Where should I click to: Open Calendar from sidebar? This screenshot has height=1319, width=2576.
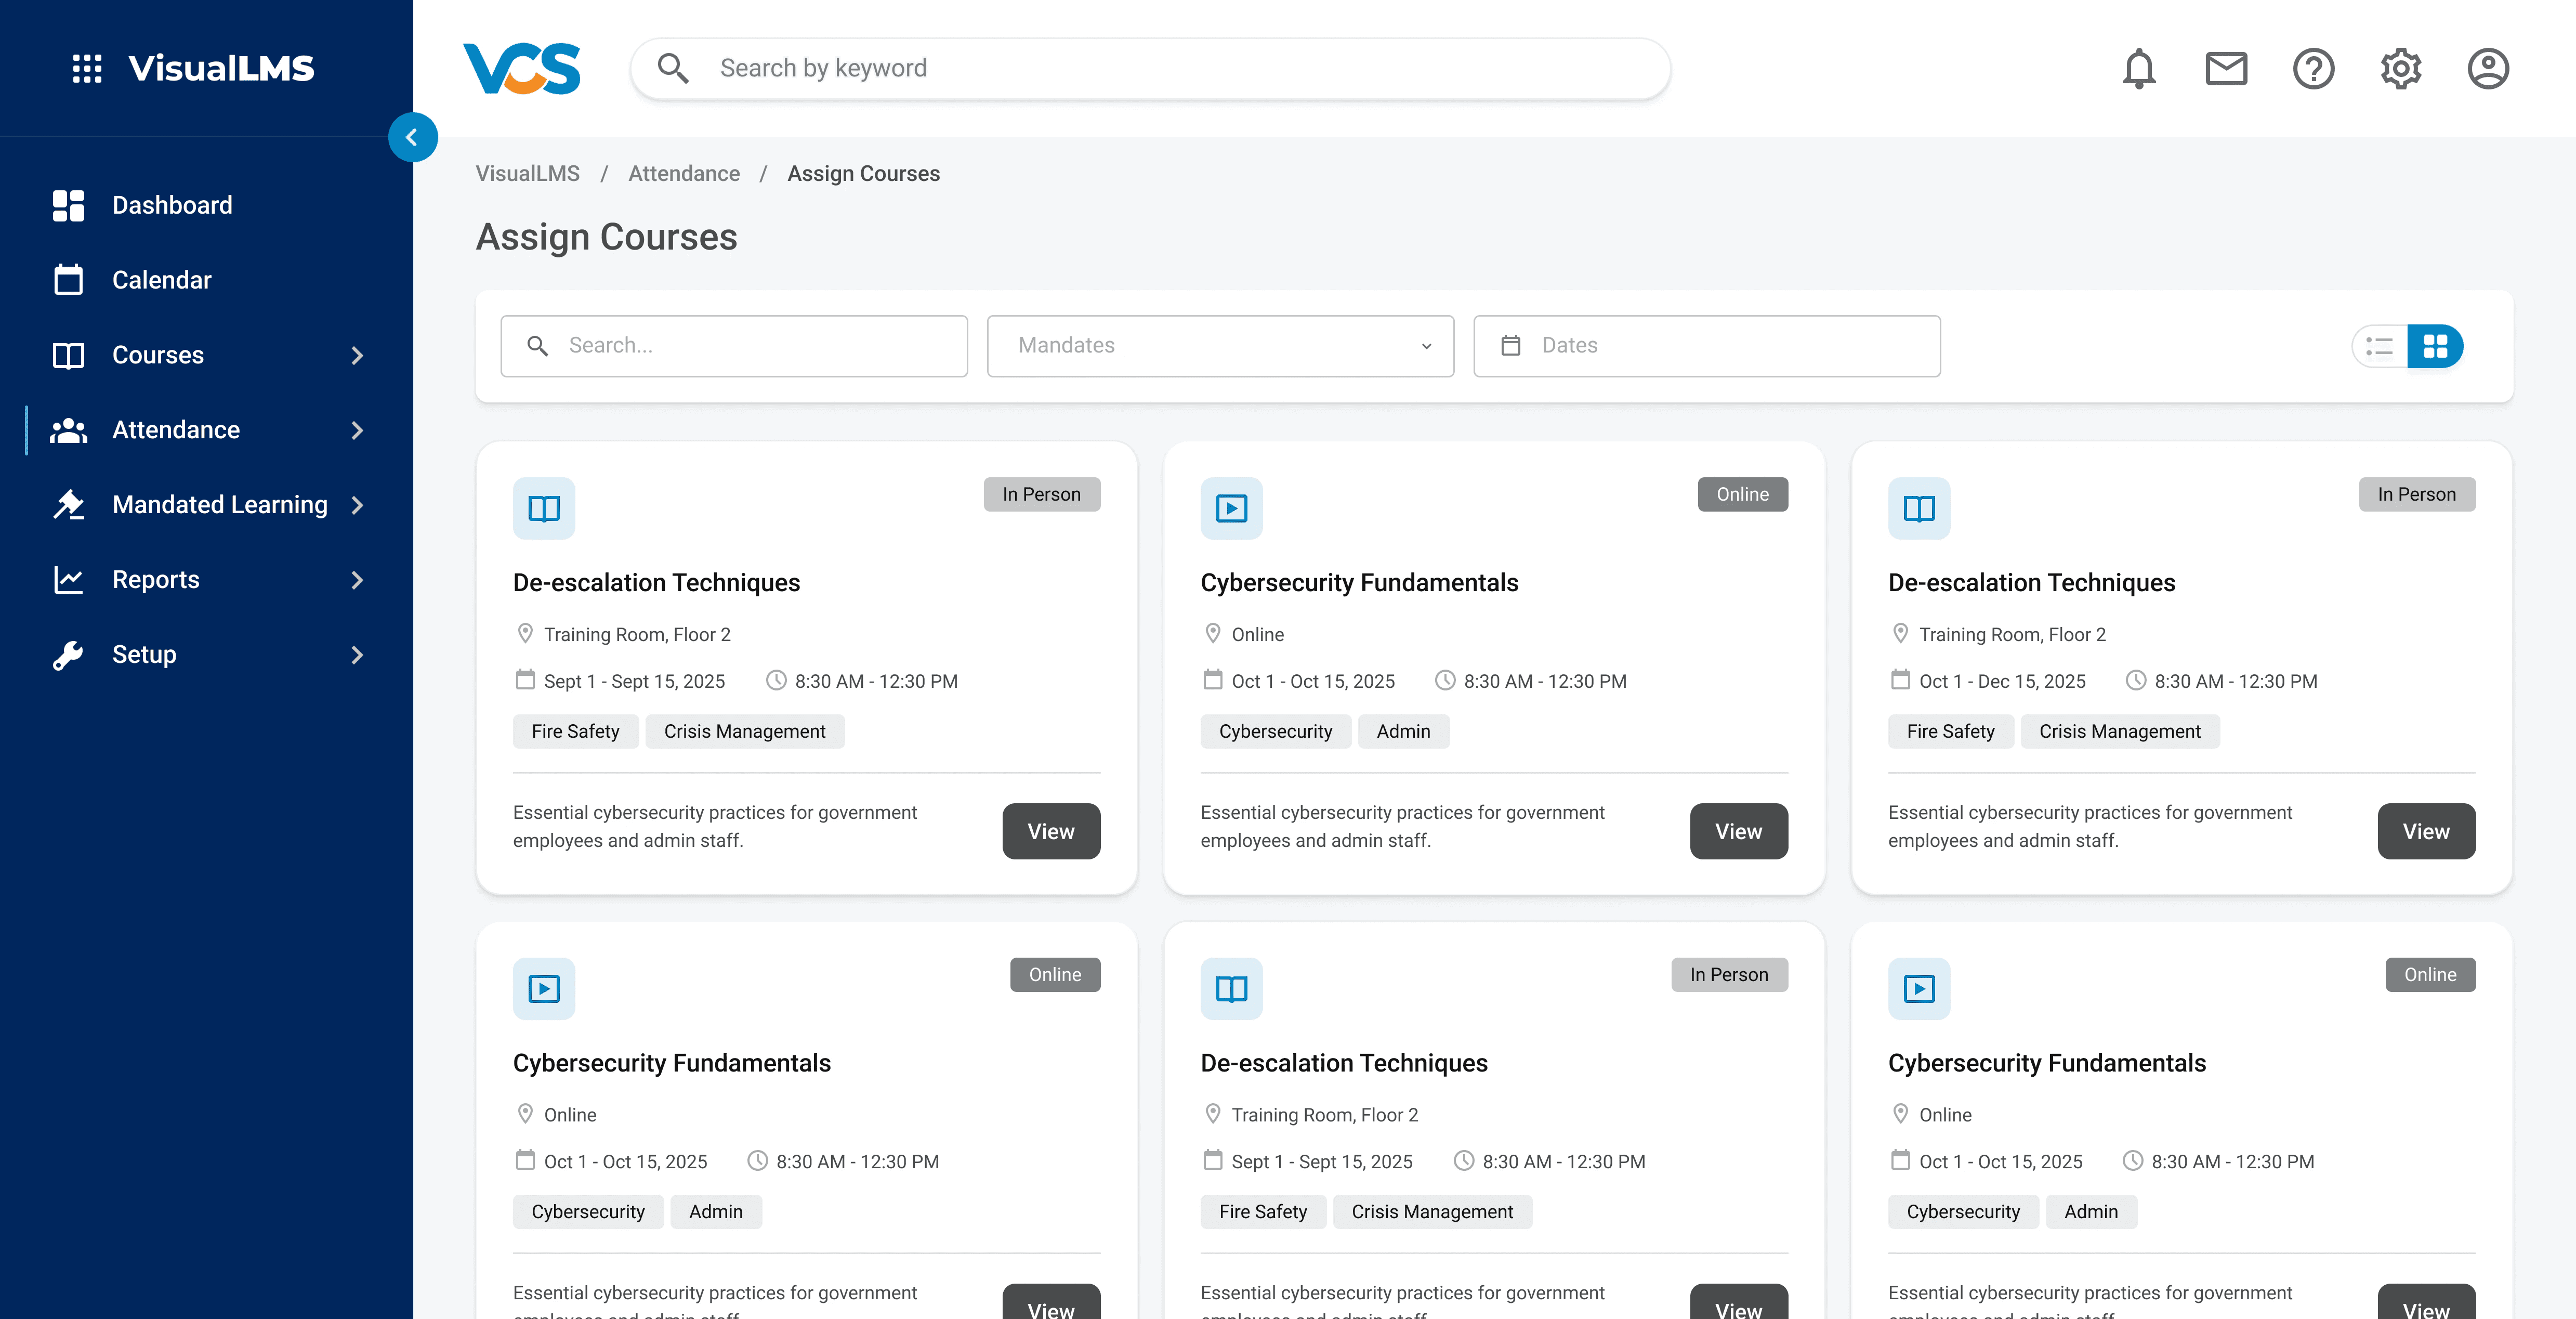[x=161, y=280]
